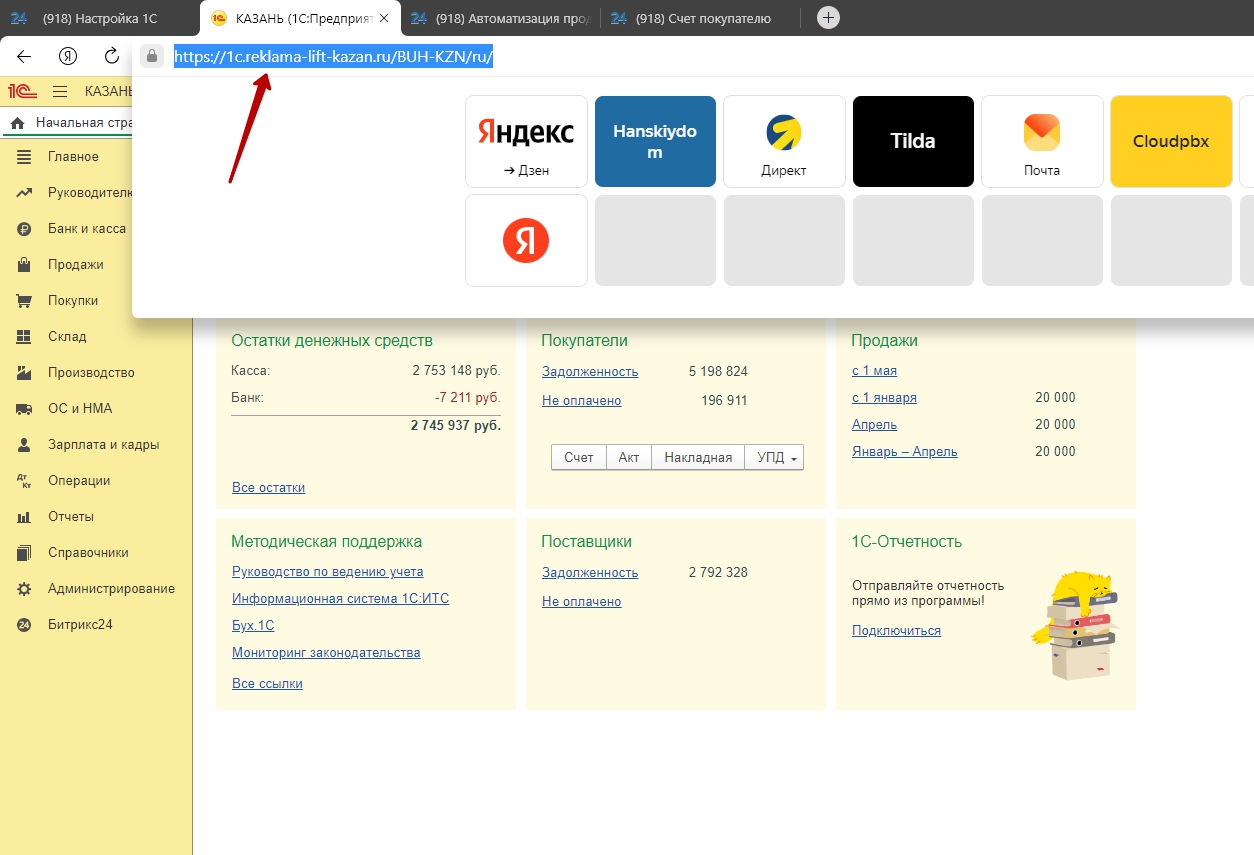Open Yandex Direct tile
The image size is (1254, 855).
(x=784, y=141)
